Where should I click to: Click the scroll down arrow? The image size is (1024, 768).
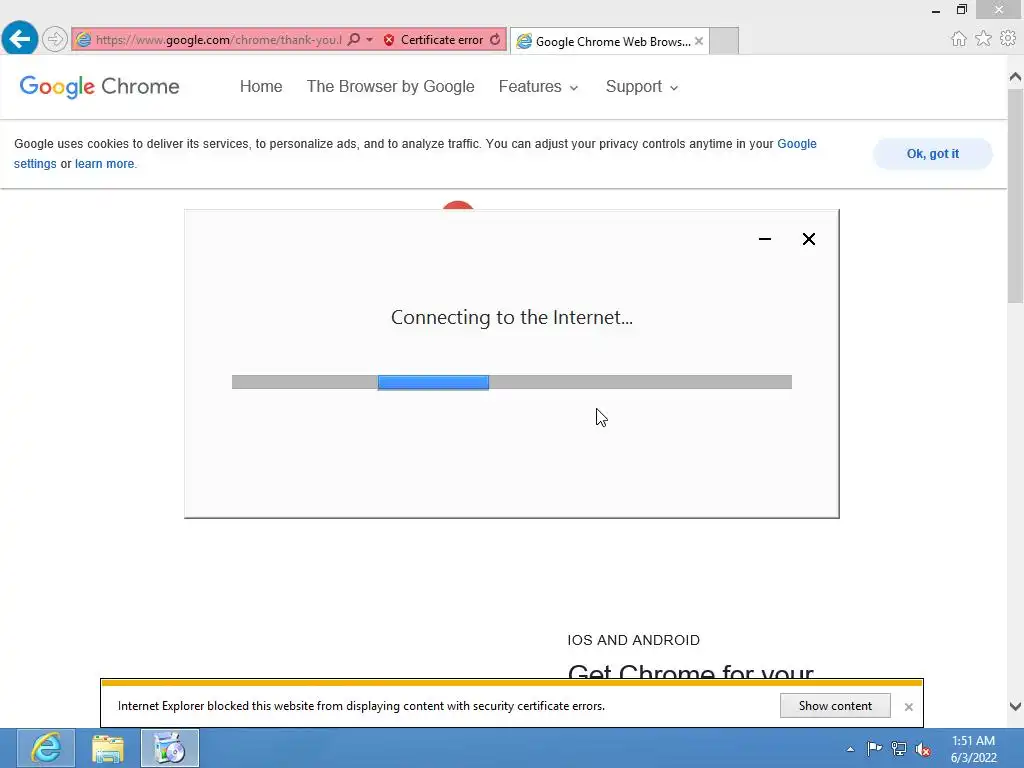pos(1015,706)
